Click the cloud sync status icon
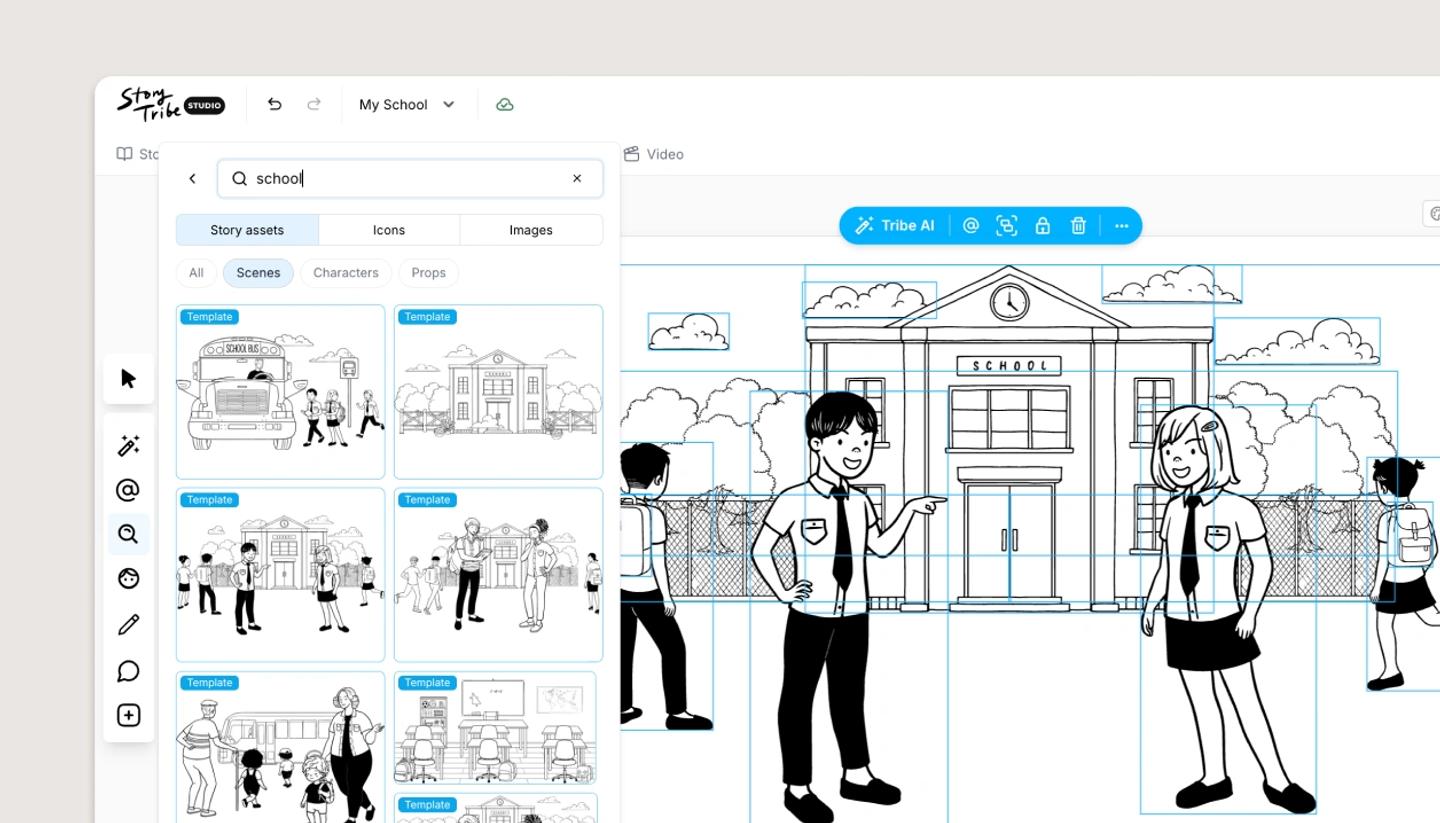 click(505, 104)
